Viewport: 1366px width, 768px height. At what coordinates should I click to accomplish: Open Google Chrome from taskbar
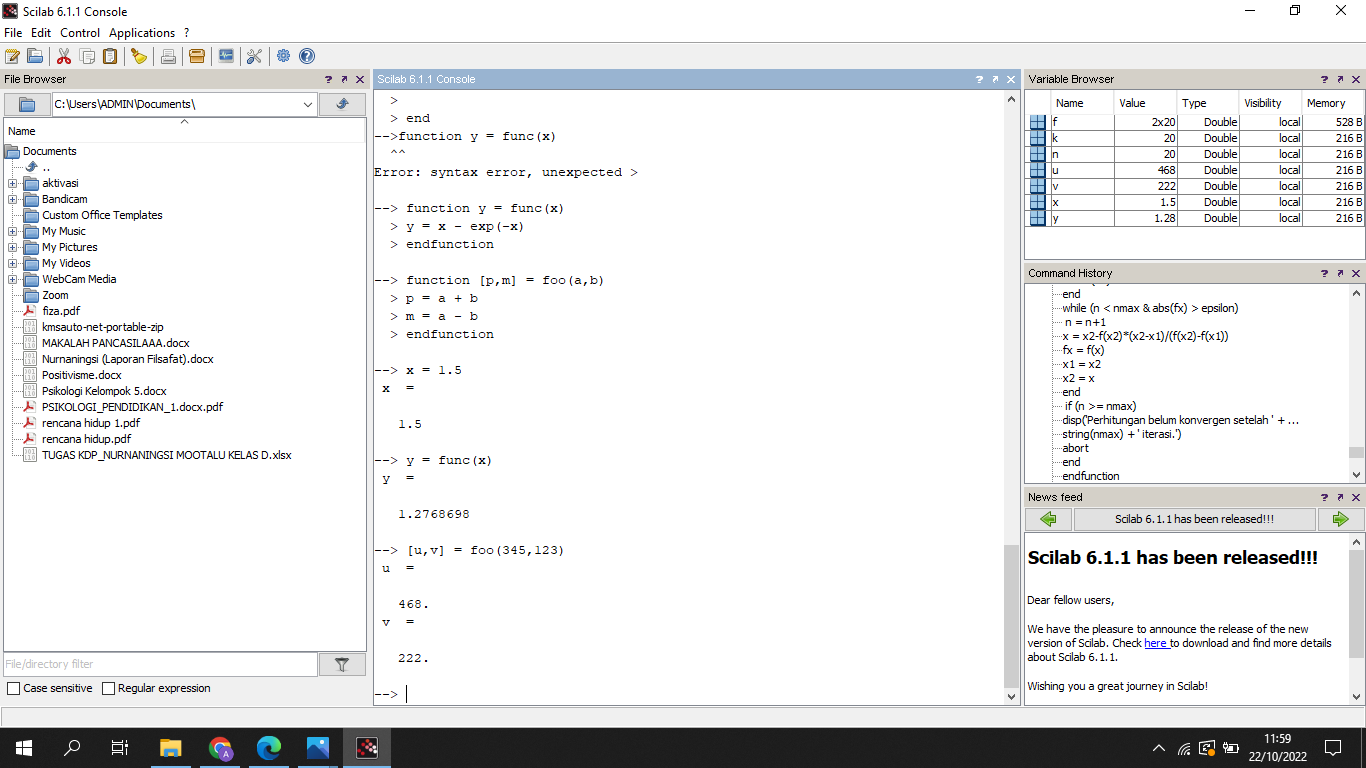pos(220,747)
